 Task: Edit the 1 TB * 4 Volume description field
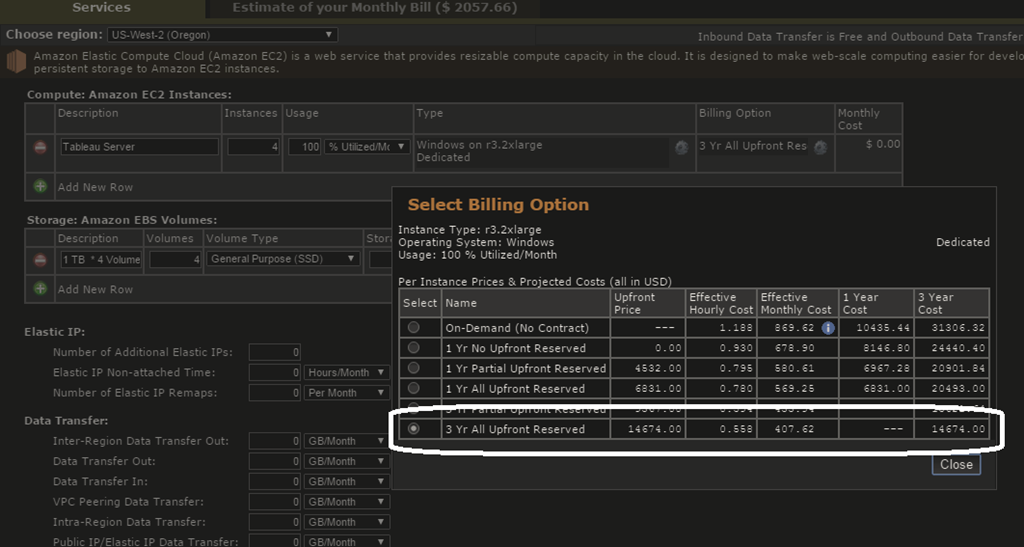point(101,259)
